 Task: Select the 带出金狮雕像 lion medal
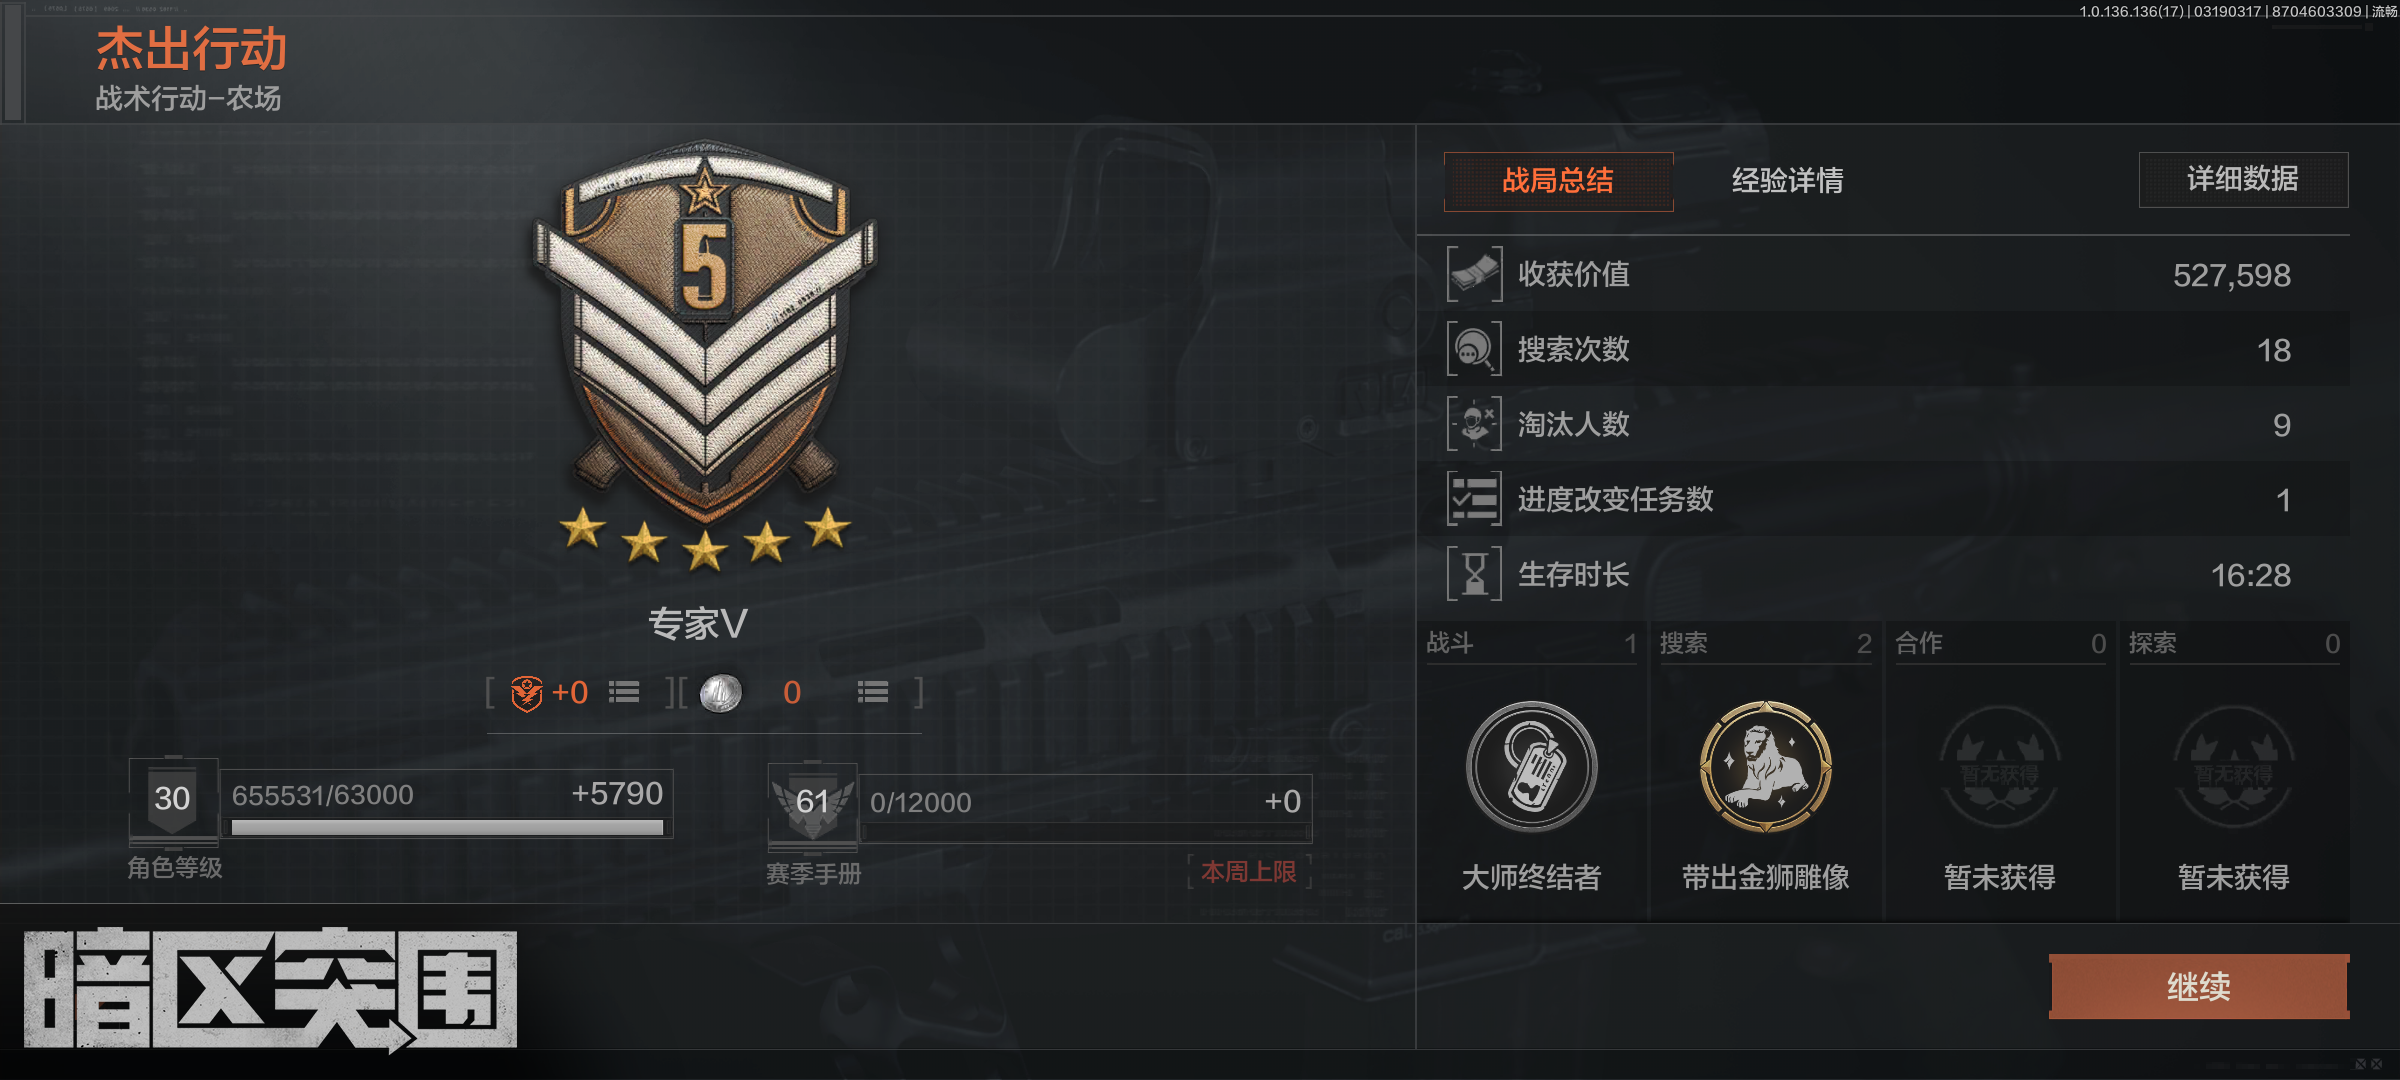coord(1766,767)
